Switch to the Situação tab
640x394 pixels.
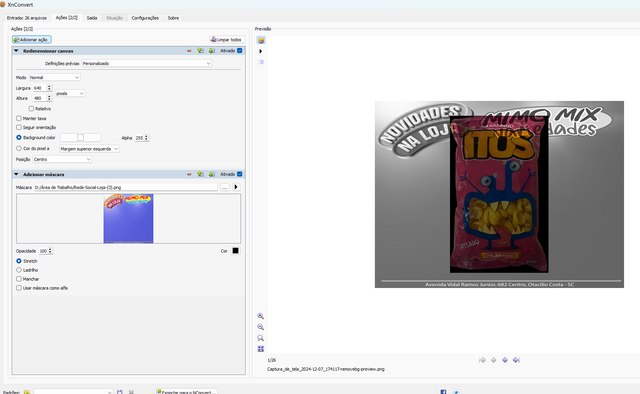(x=114, y=18)
